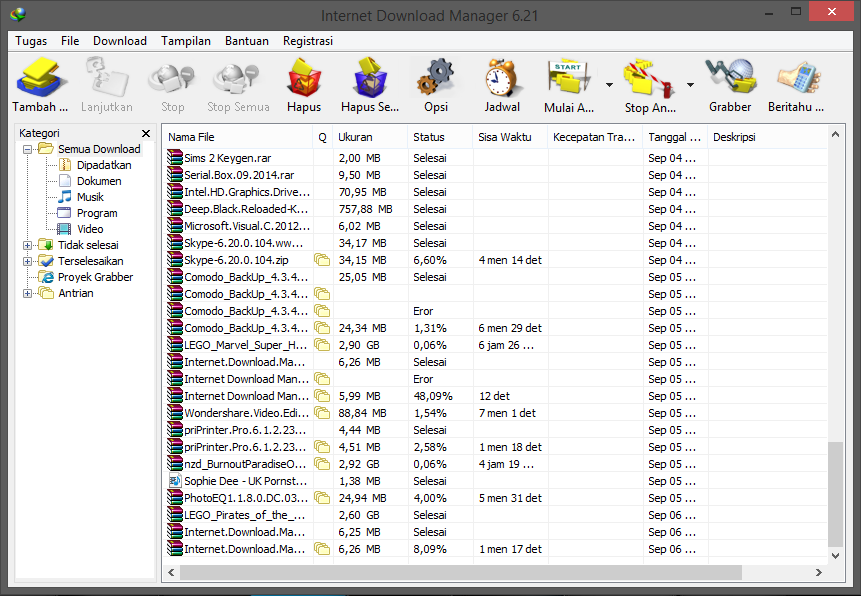Sort by Sisa Waktu column header

tap(510, 137)
